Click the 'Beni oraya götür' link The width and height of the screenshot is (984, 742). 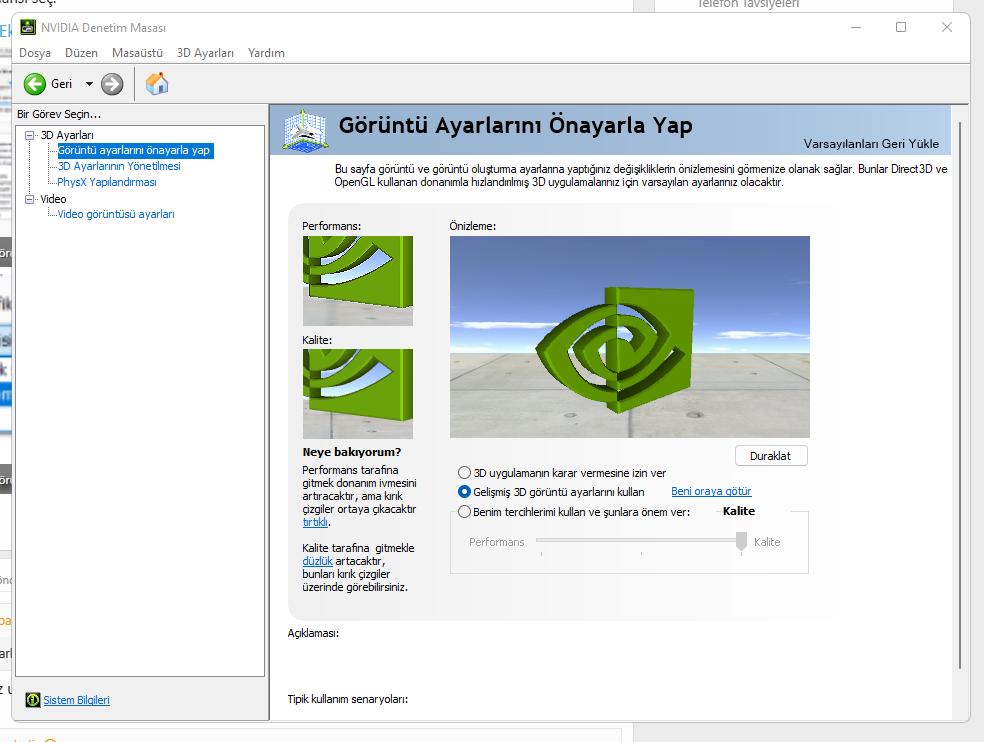click(x=711, y=492)
